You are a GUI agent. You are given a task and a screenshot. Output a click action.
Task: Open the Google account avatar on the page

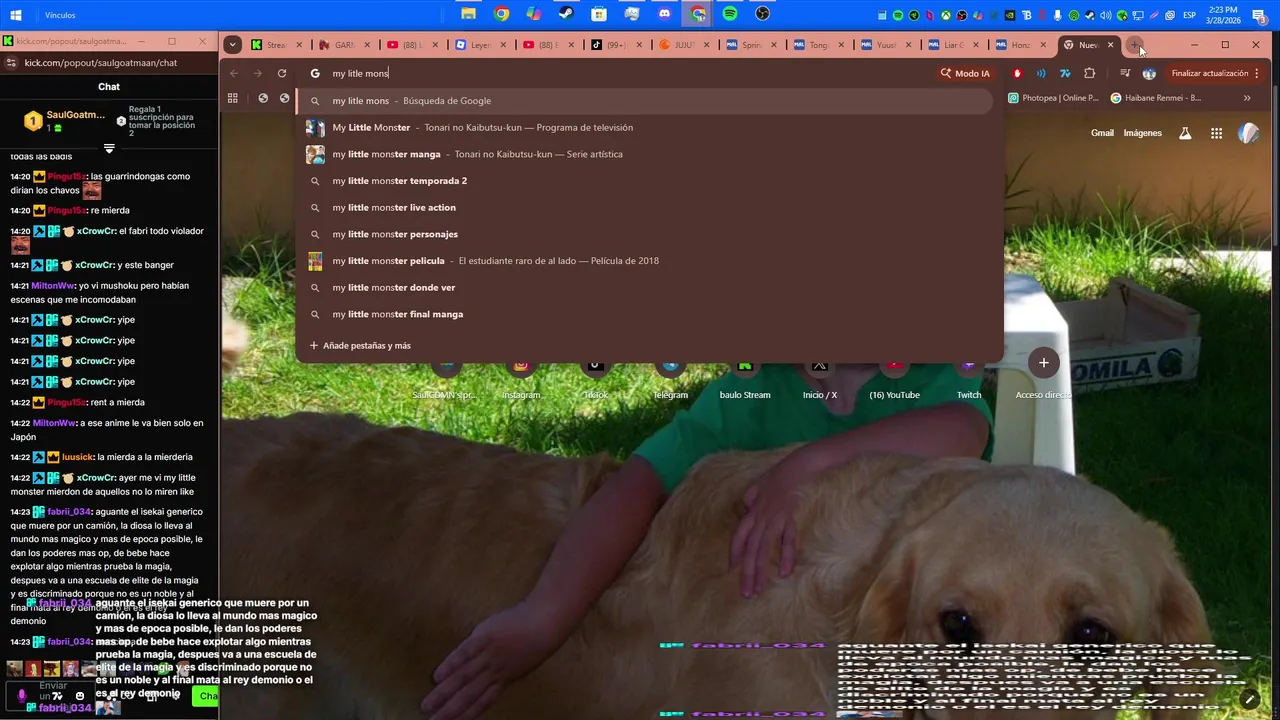pyautogui.click(x=1248, y=133)
